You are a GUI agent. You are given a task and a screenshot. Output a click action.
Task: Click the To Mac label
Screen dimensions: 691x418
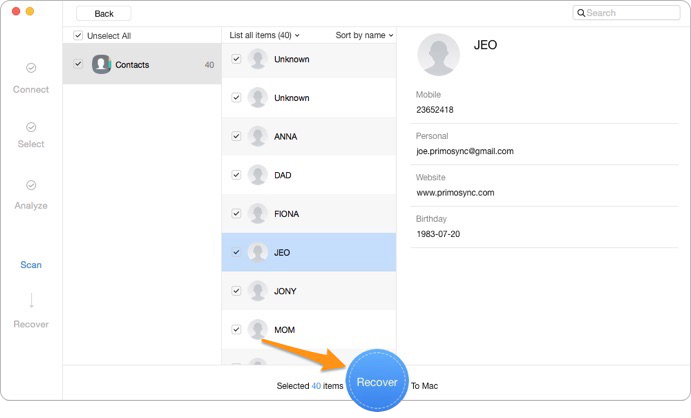pos(424,386)
